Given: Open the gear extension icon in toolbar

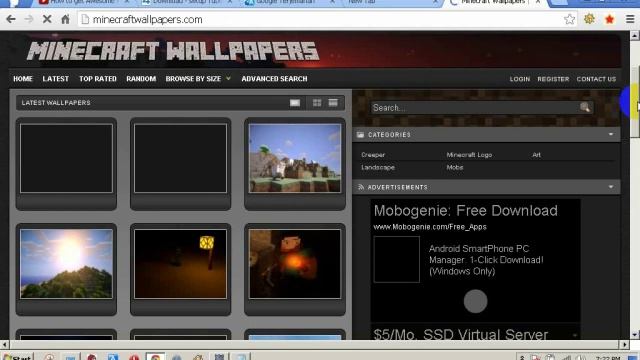Looking at the screenshot, I should (589, 19).
